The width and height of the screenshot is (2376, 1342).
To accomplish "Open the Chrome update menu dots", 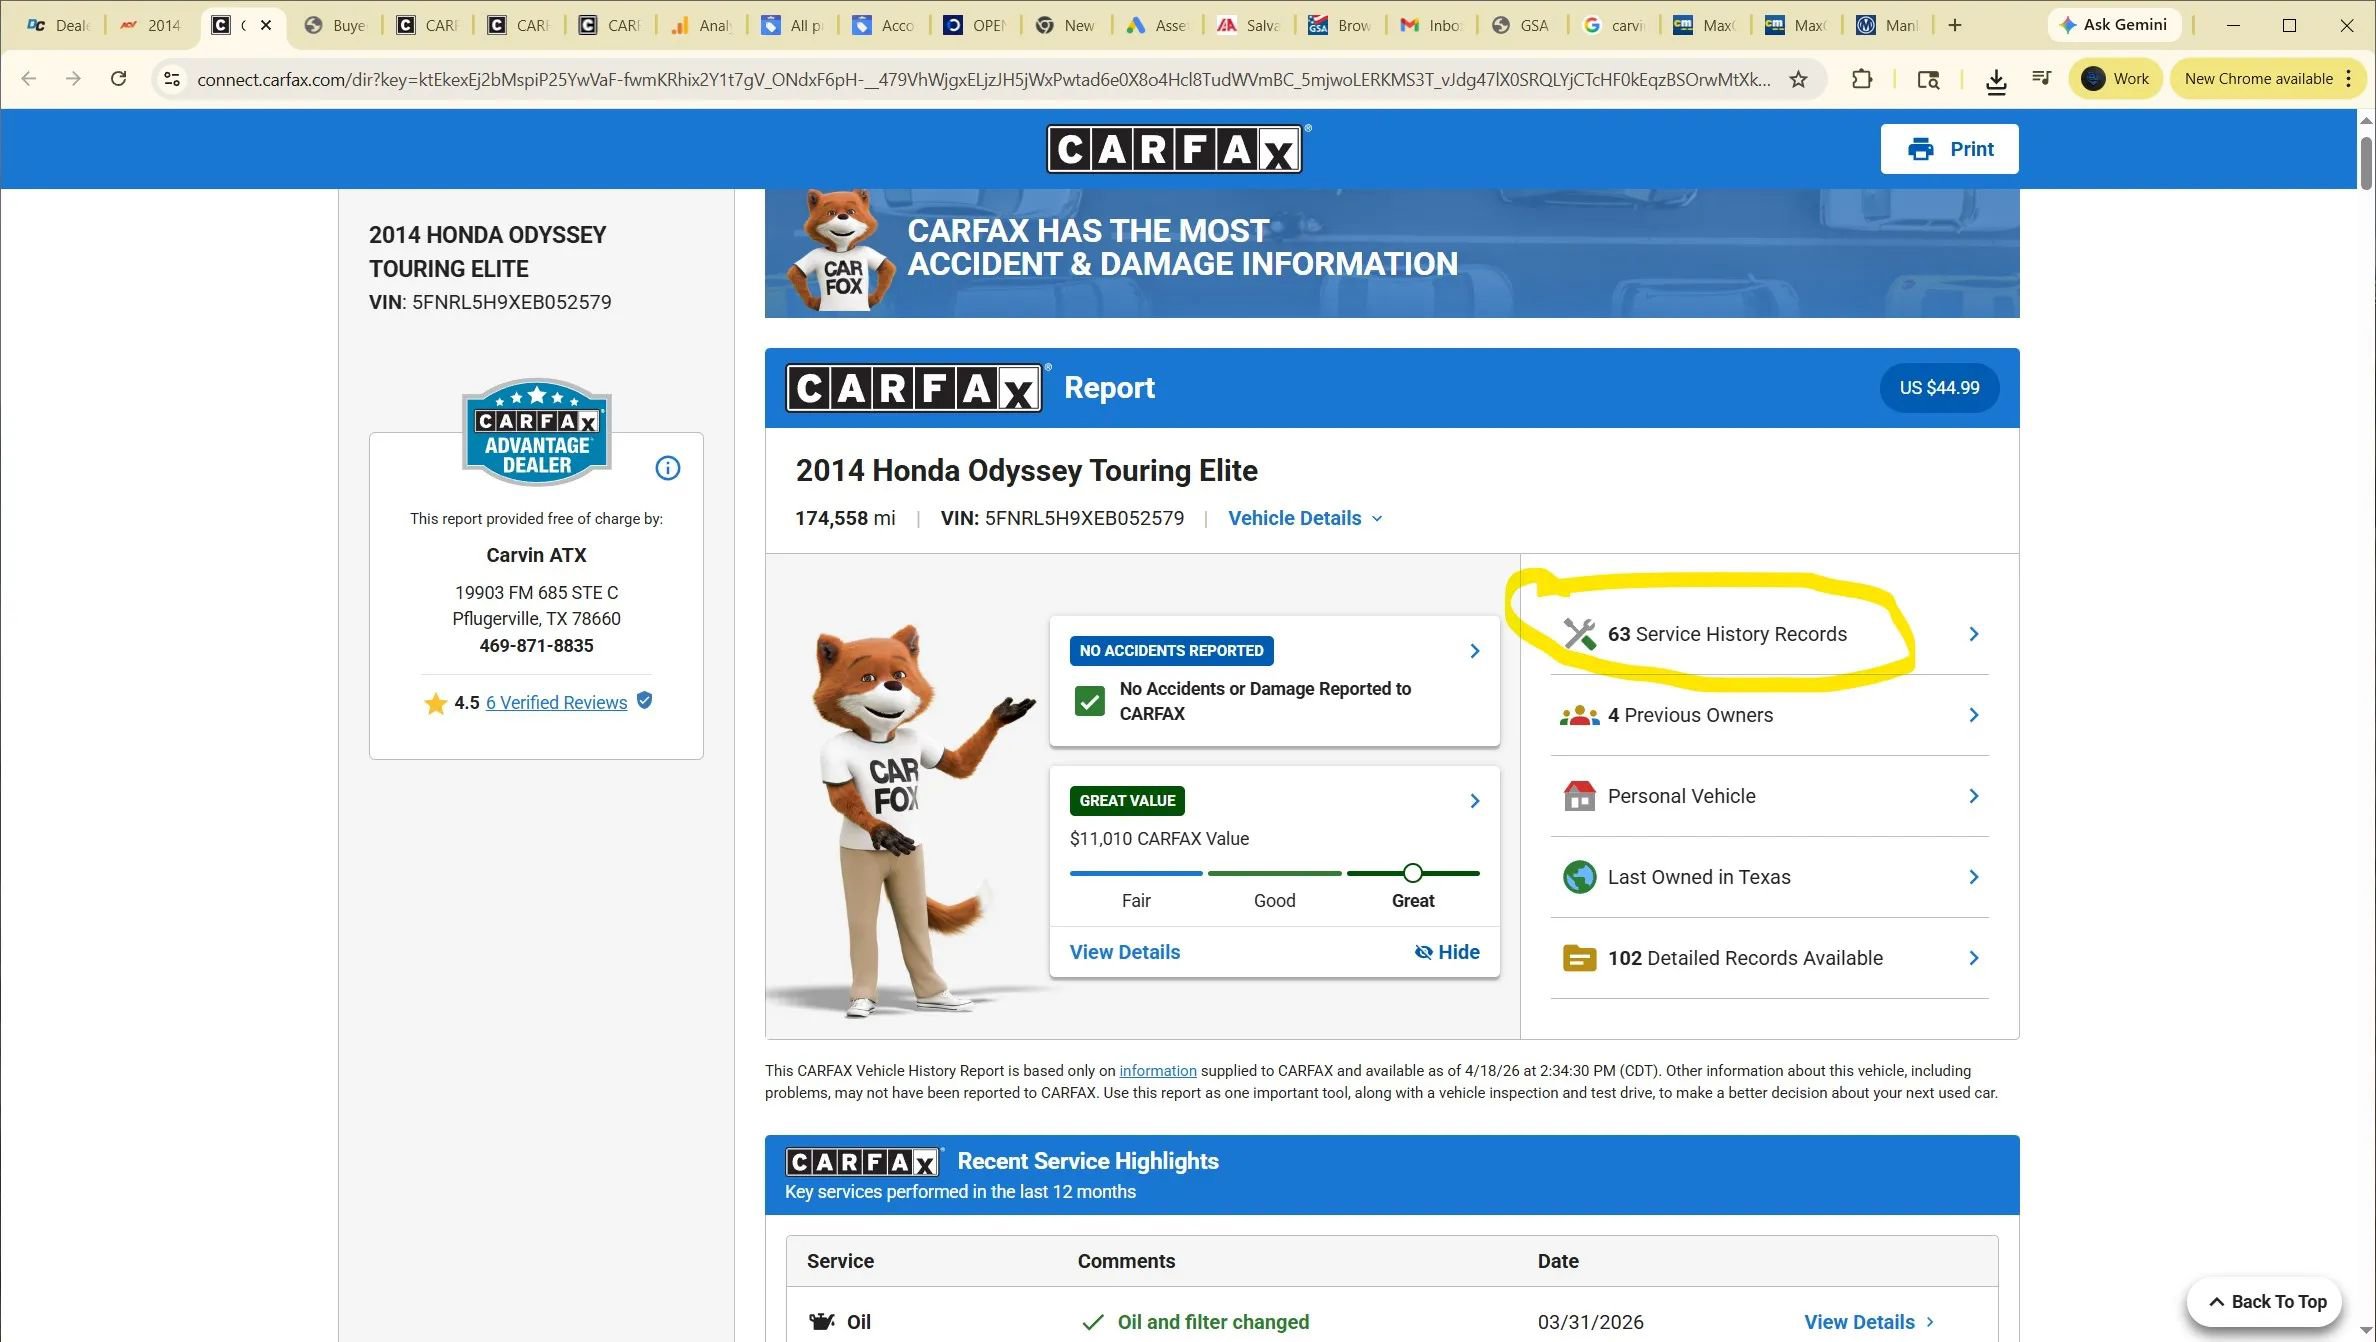I will coord(2348,79).
